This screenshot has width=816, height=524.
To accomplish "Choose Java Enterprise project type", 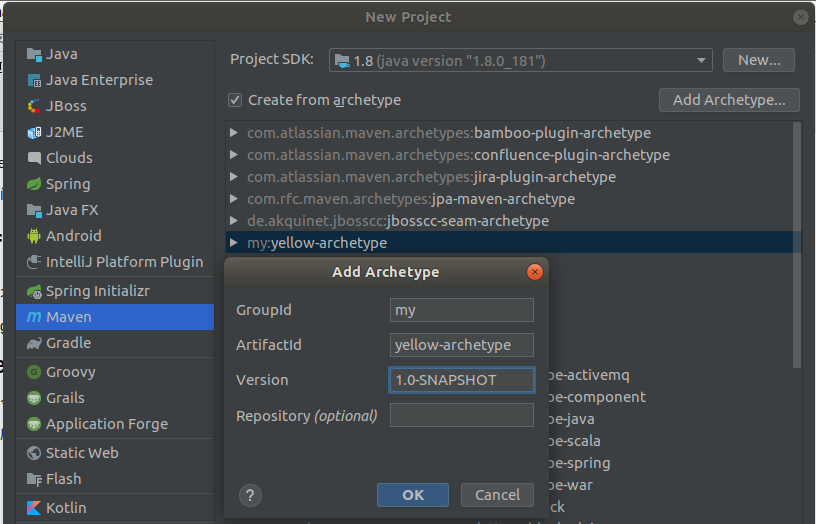I will point(99,80).
